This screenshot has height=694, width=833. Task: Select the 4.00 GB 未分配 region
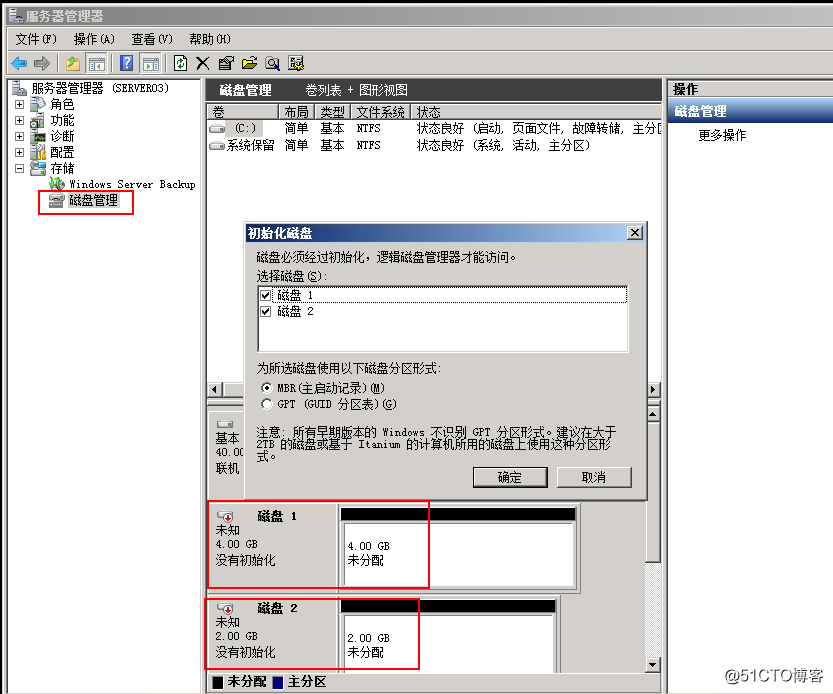click(458, 554)
